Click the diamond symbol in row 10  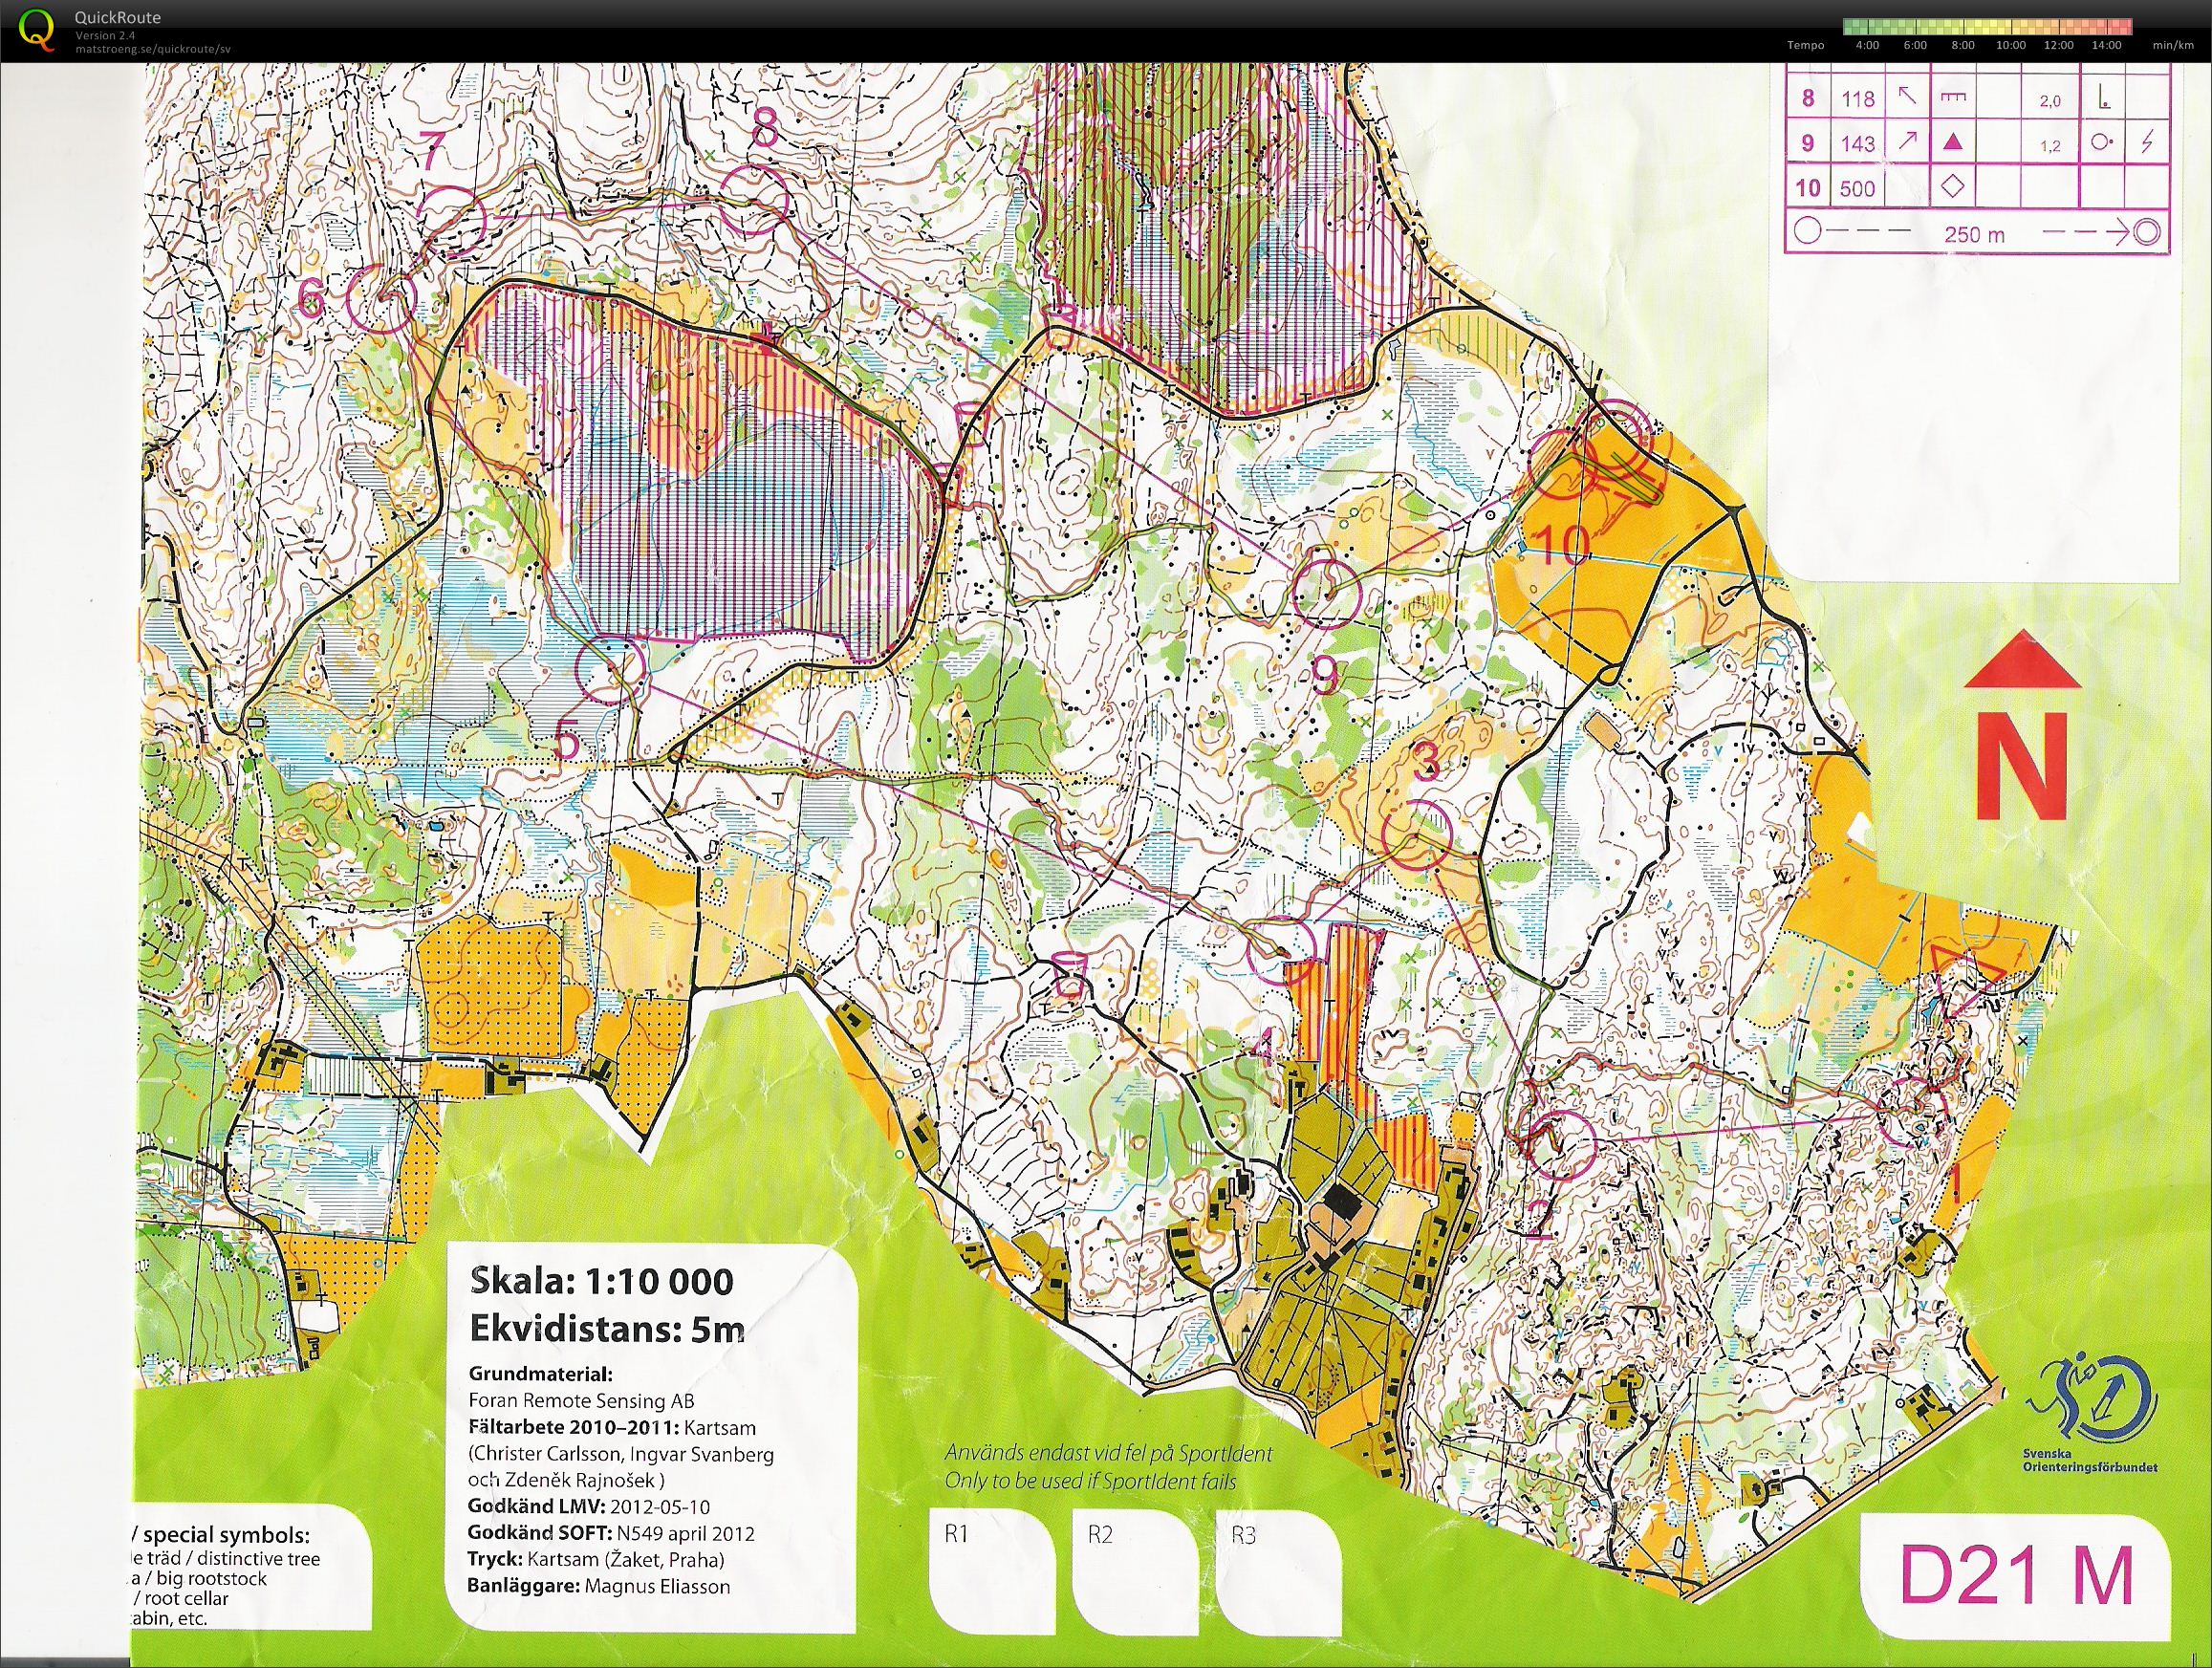coord(1951,186)
